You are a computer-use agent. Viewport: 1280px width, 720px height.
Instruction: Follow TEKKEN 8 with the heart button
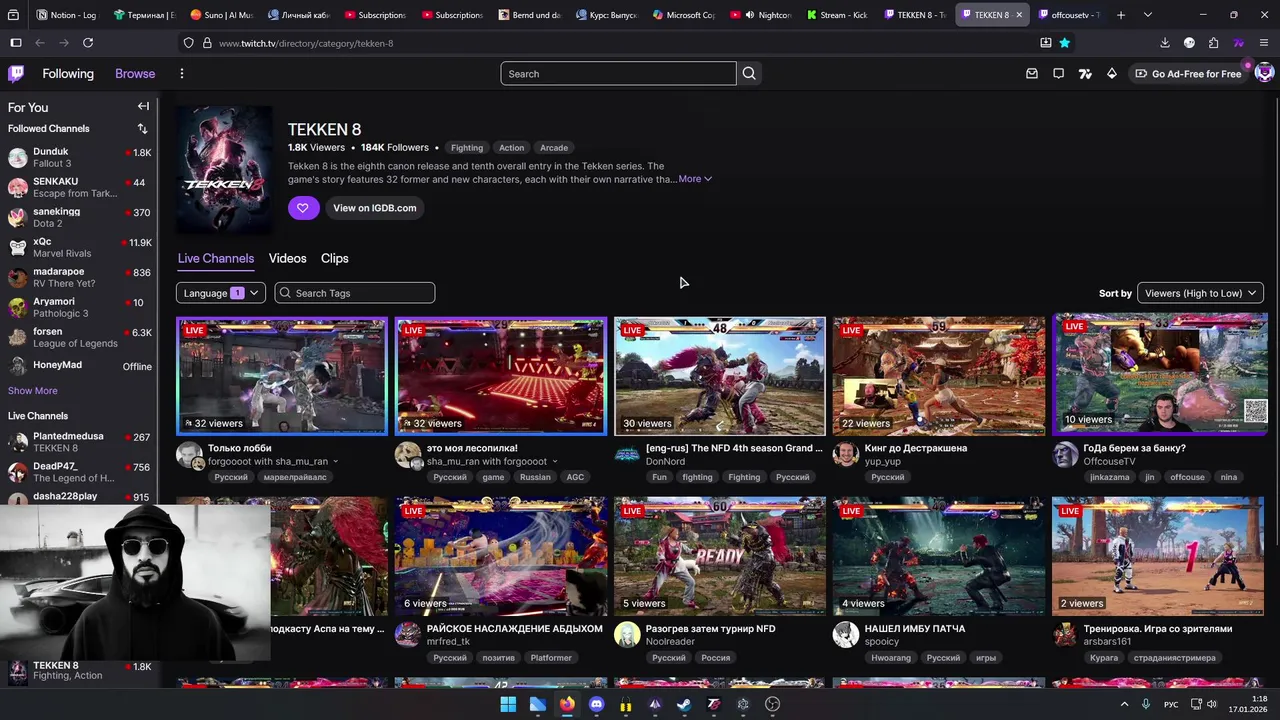point(303,208)
